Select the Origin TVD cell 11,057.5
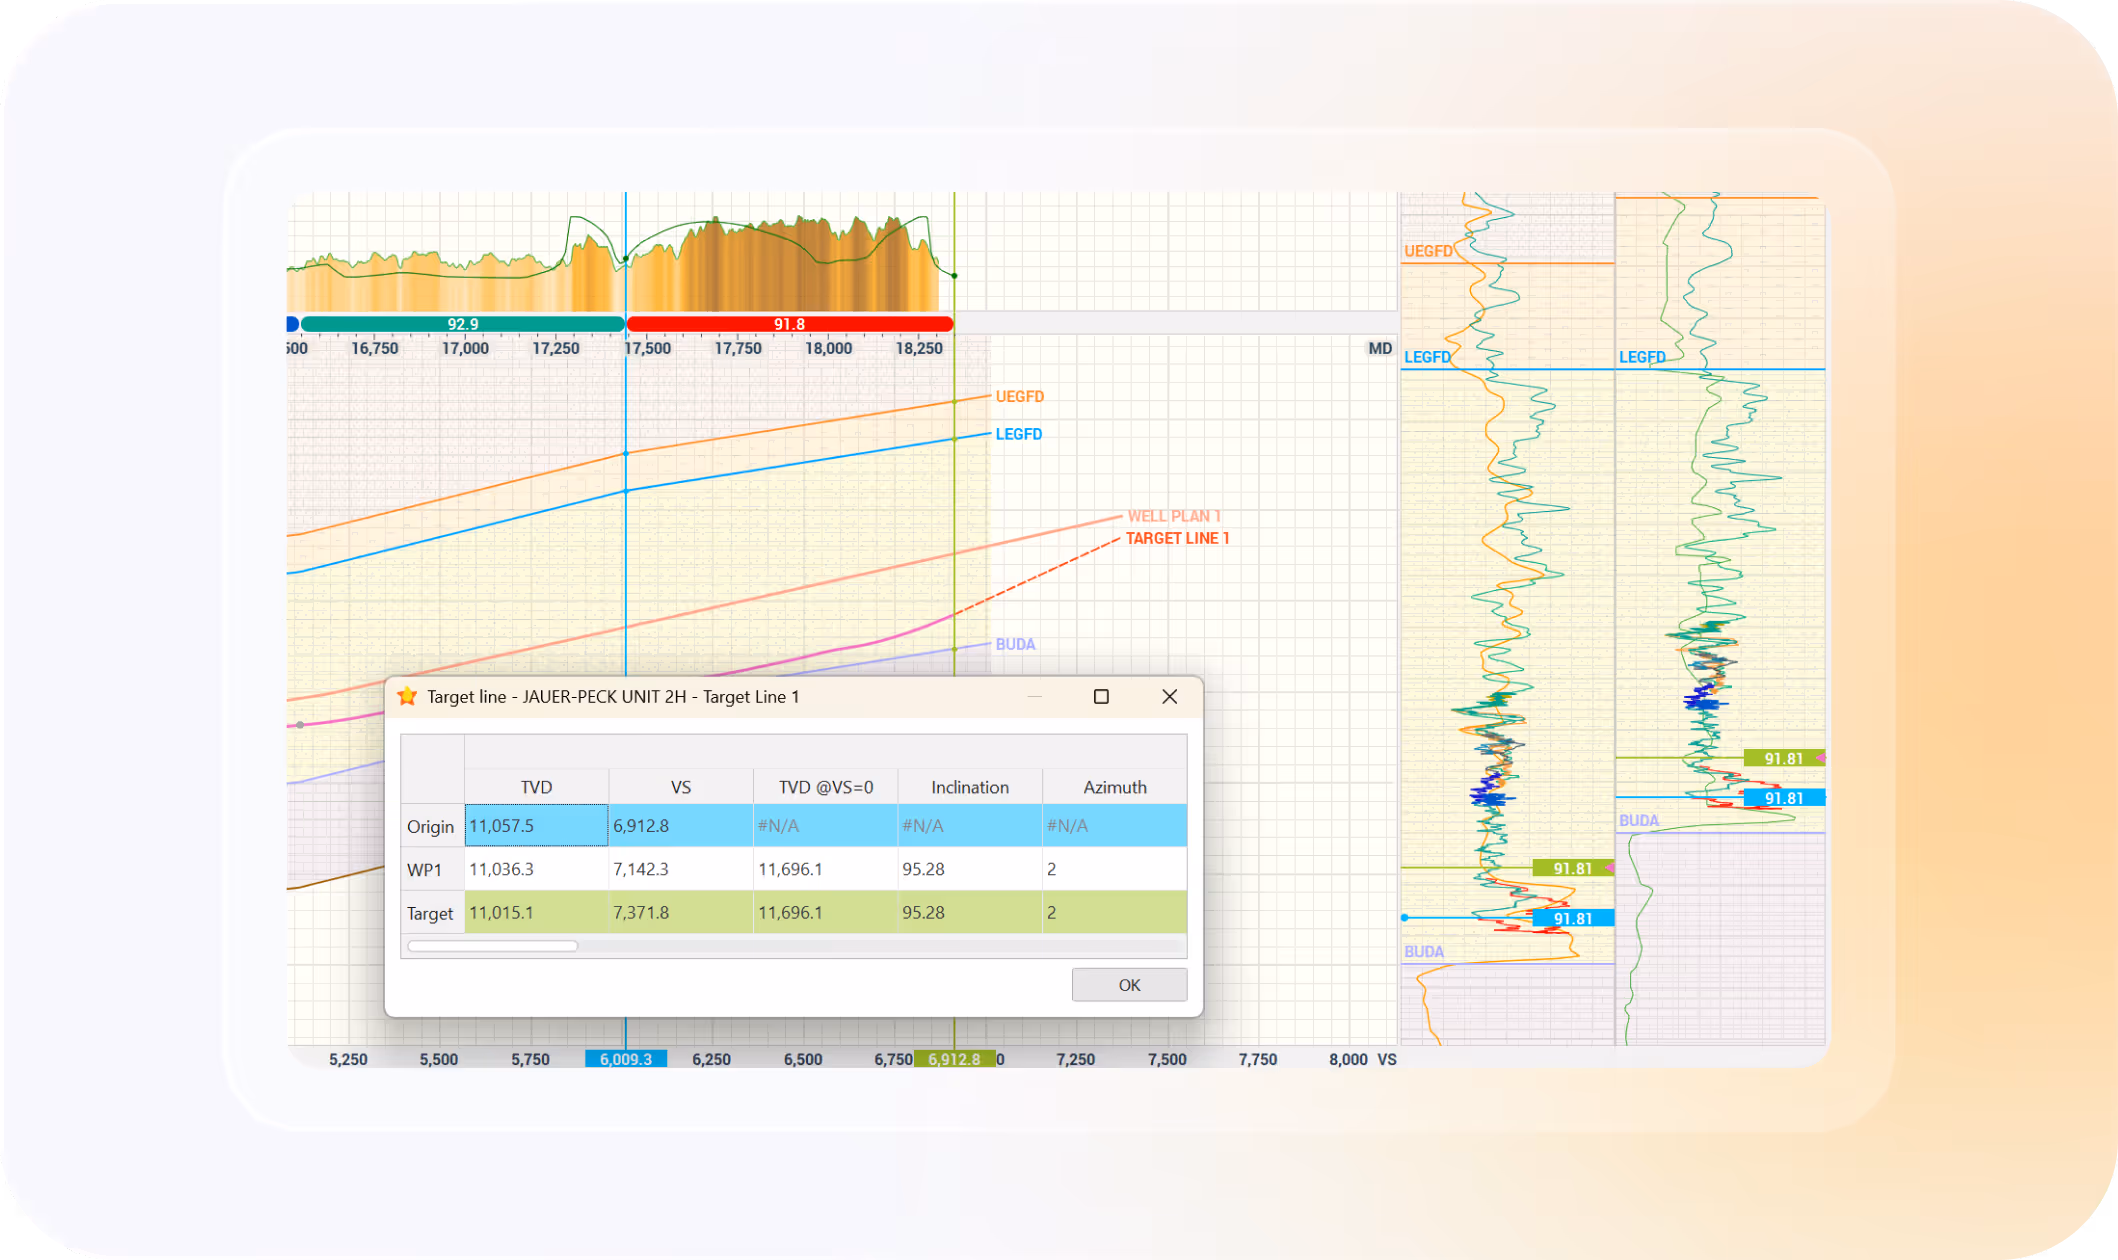Image resolution: width=2118 pixels, height=1260 pixels. (536, 826)
